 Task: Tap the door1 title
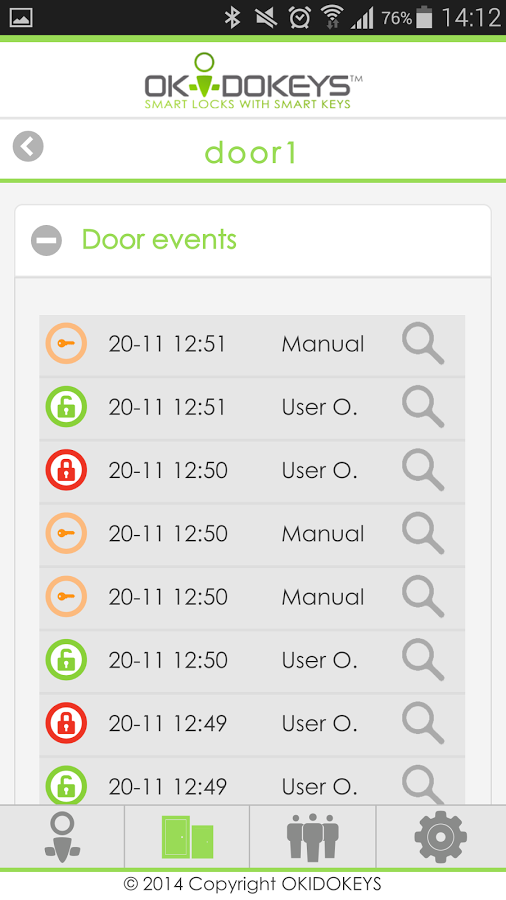click(251, 153)
